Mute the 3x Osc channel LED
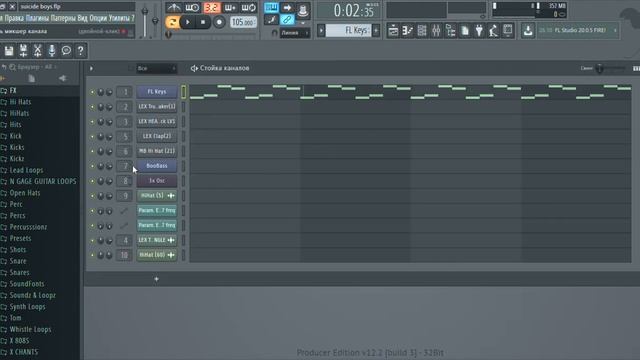The width and height of the screenshot is (640, 360). coord(92,181)
